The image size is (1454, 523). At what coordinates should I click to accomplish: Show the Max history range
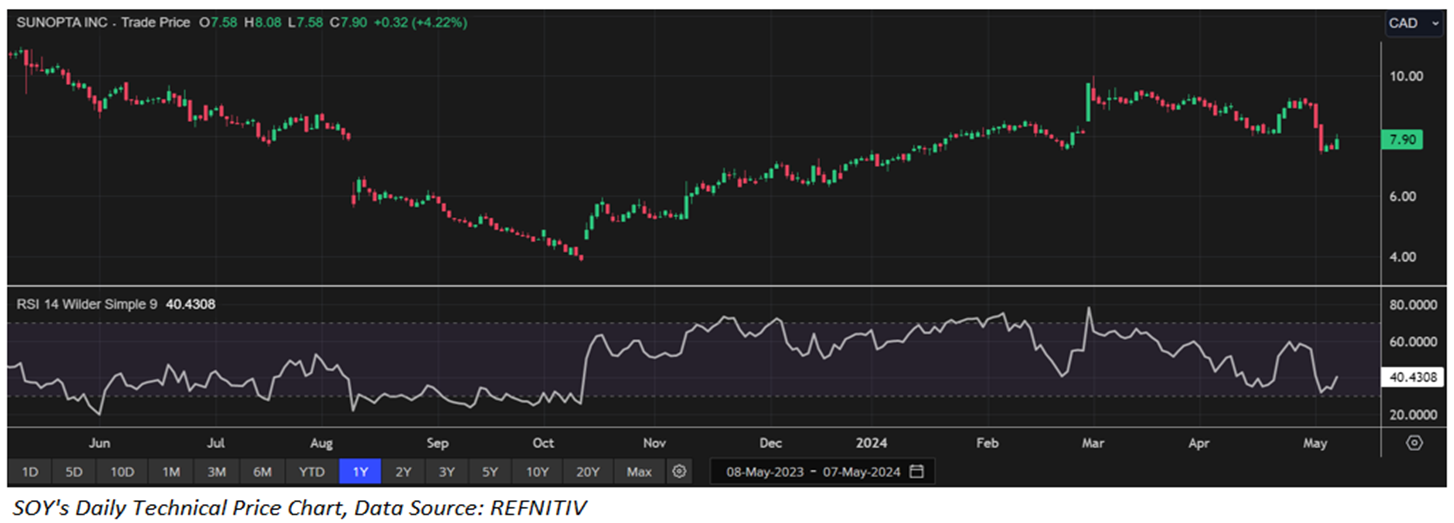tap(638, 471)
